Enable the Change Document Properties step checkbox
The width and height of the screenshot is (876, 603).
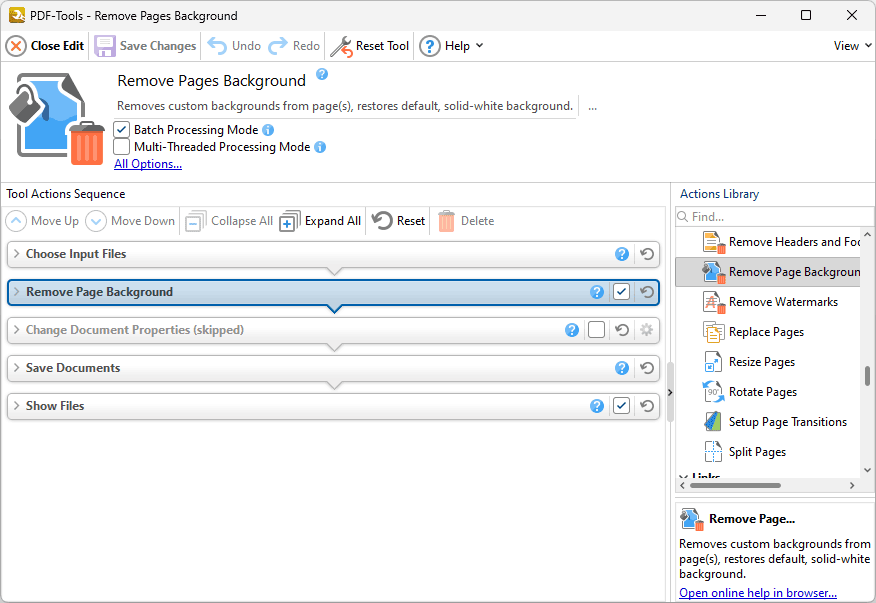click(596, 330)
